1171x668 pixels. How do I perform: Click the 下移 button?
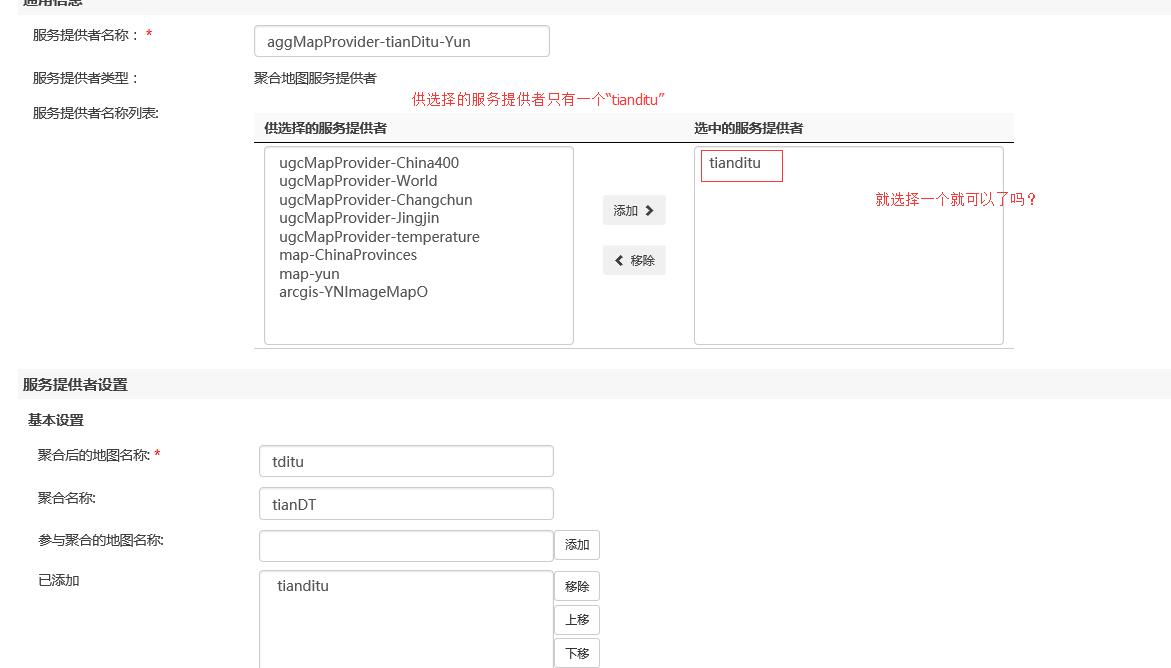[x=577, y=653]
